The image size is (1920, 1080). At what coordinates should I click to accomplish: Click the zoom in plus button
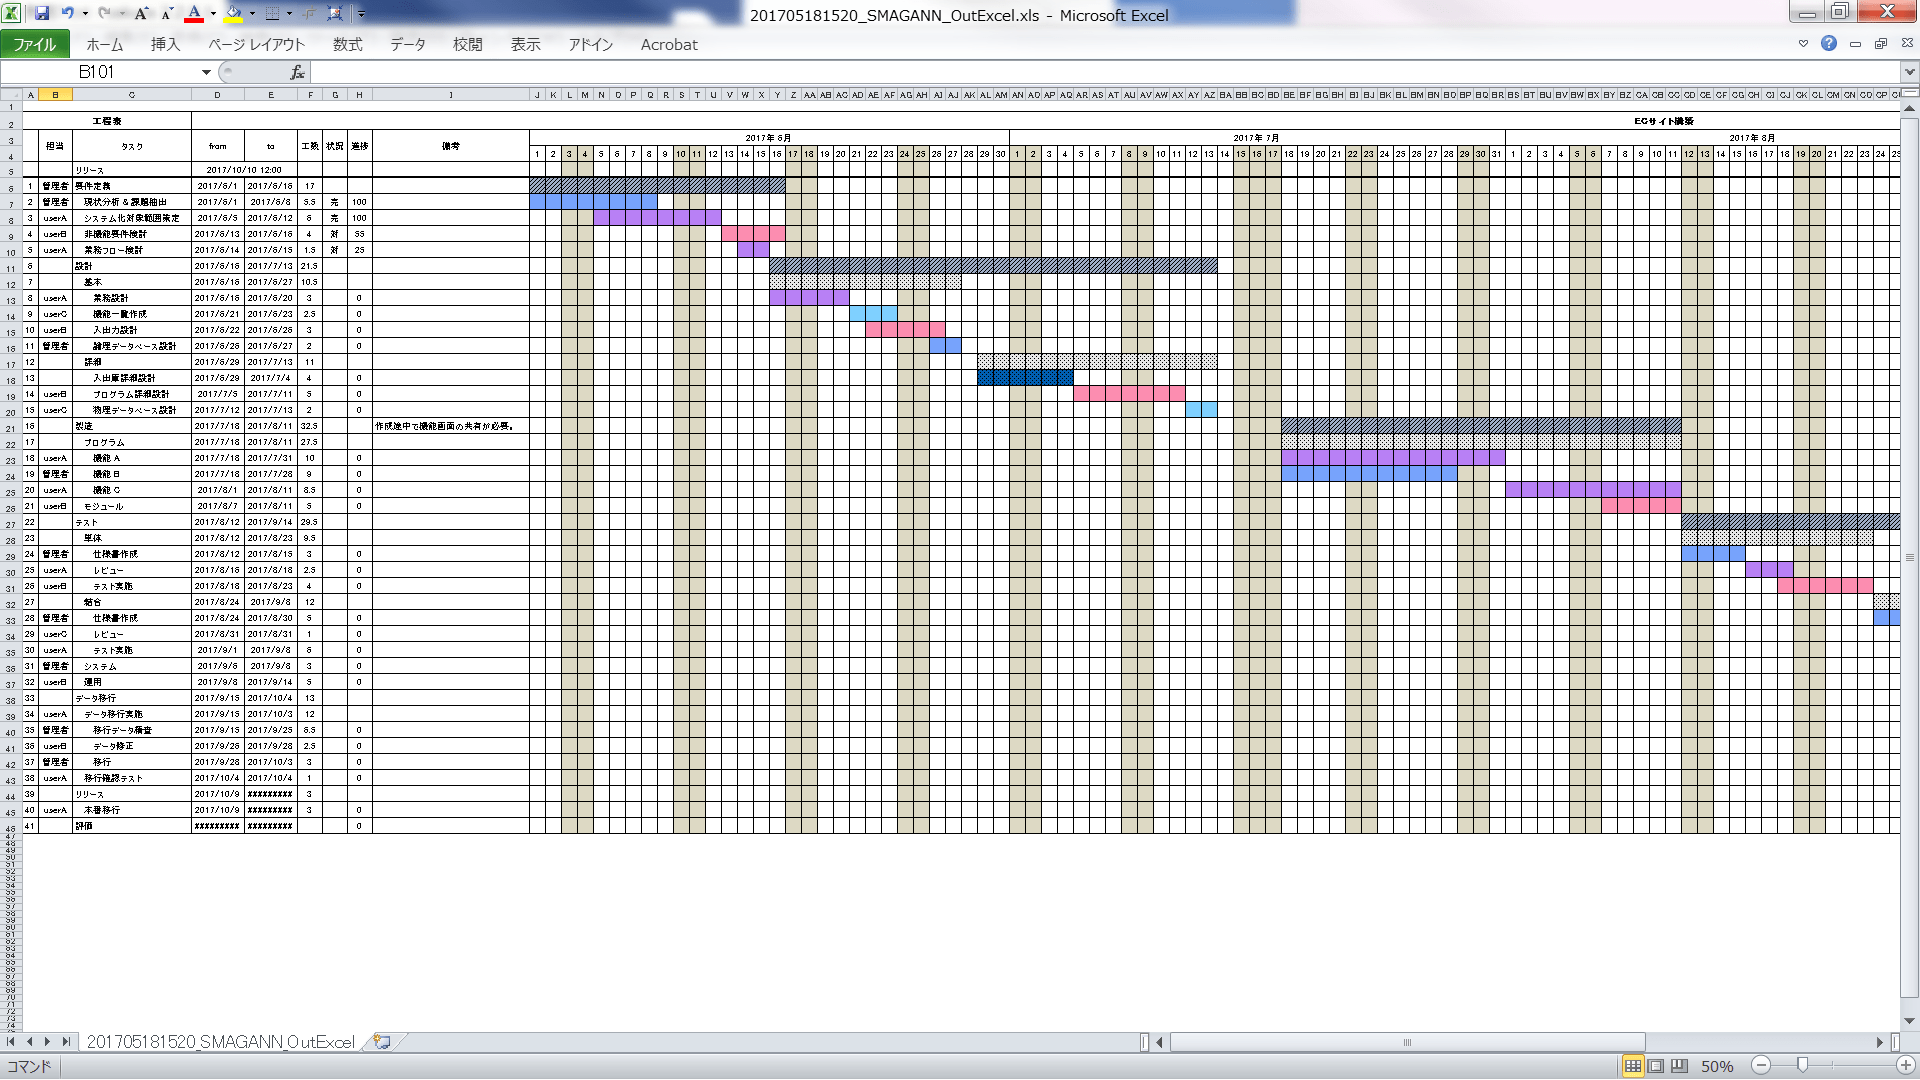(x=1905, y=1066)
